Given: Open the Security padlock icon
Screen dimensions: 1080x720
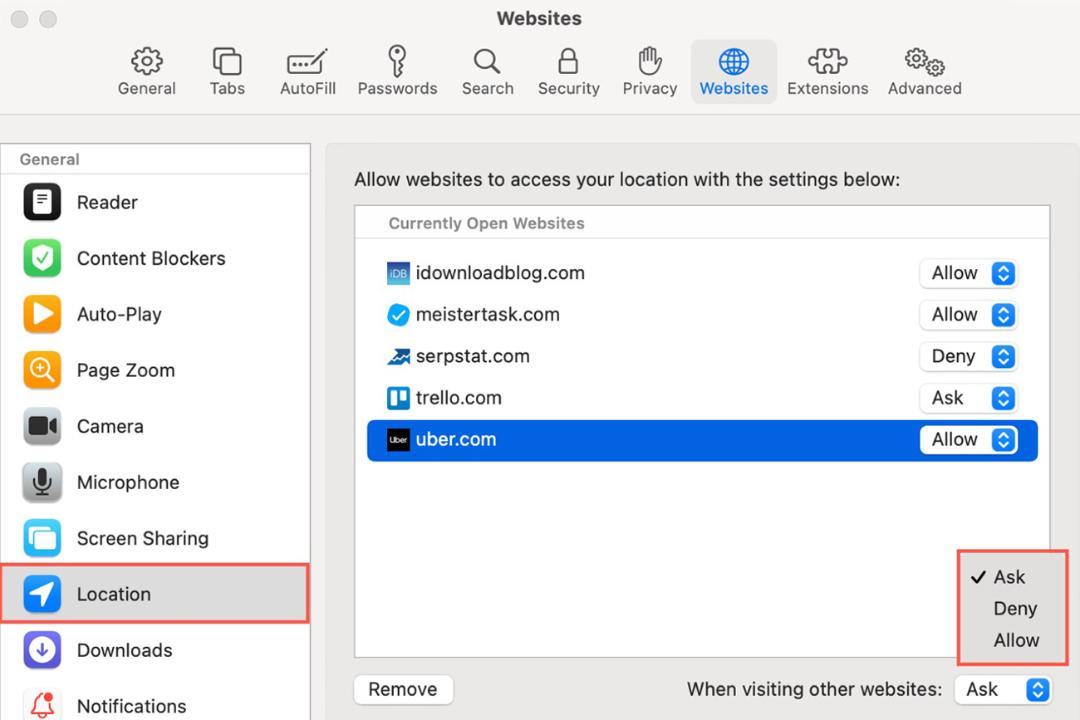Looking at the screenshot, I should tap(568, 61).
